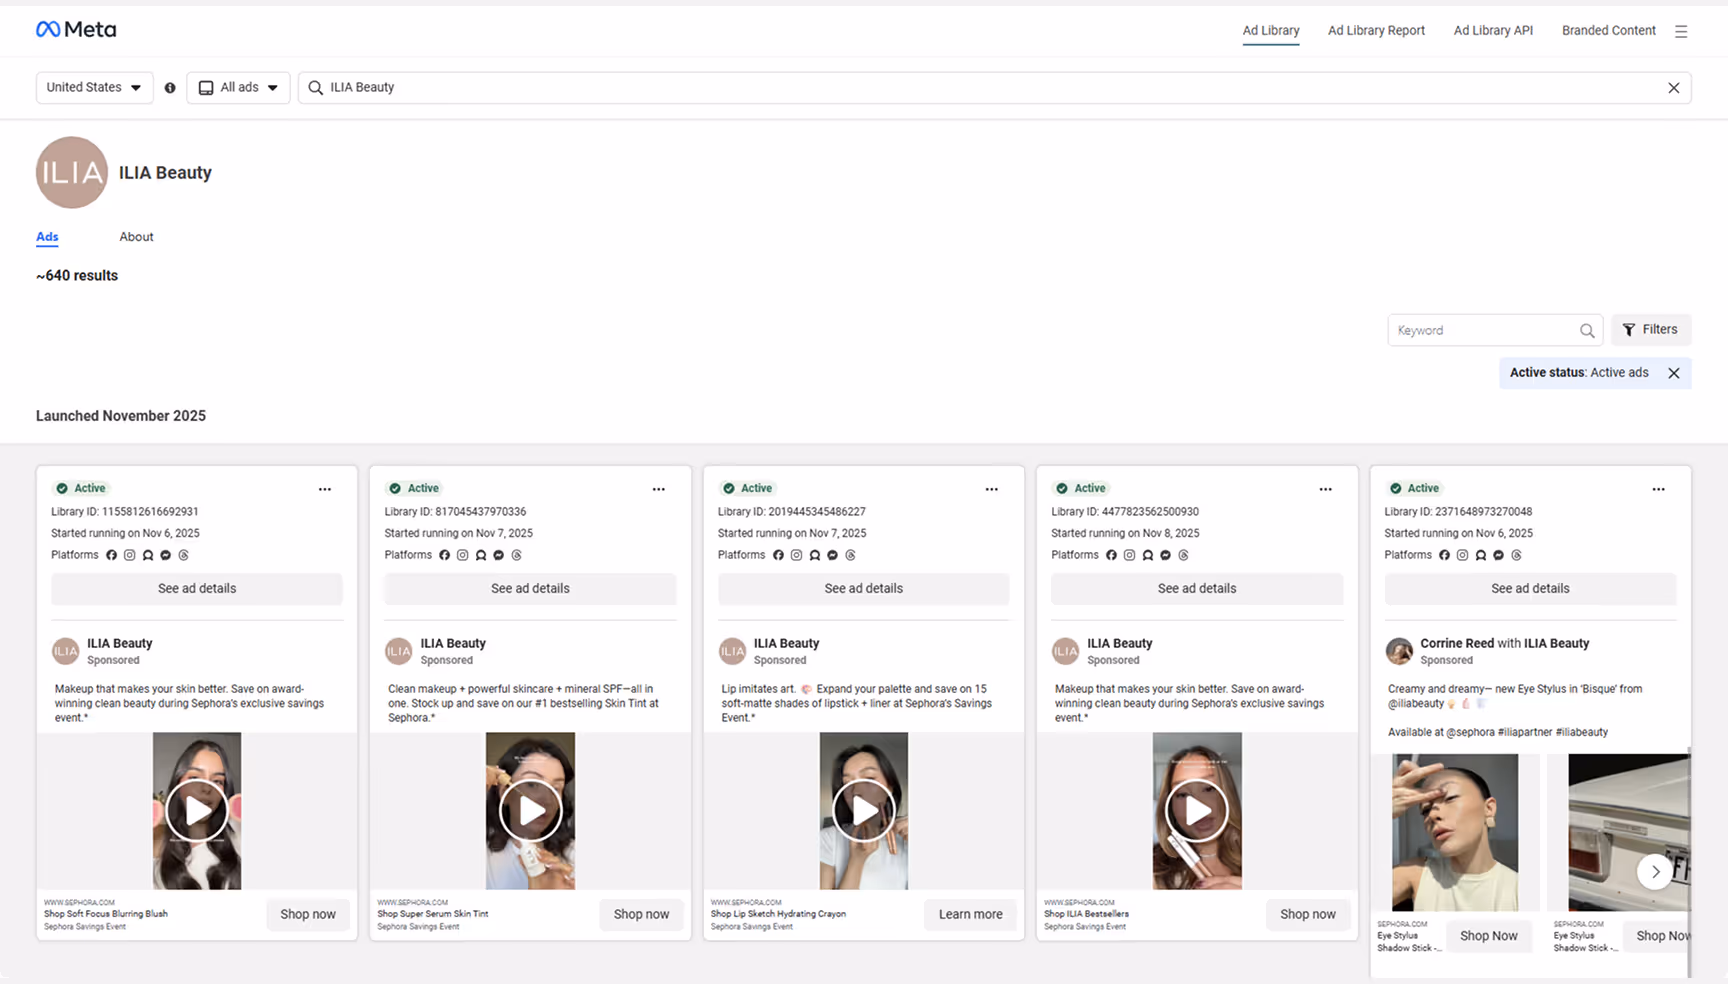The height and width of the screenshot is (984, 1728).
Task: Open more options for ad 2371648973270048
Action: [x=1658, y=489]
